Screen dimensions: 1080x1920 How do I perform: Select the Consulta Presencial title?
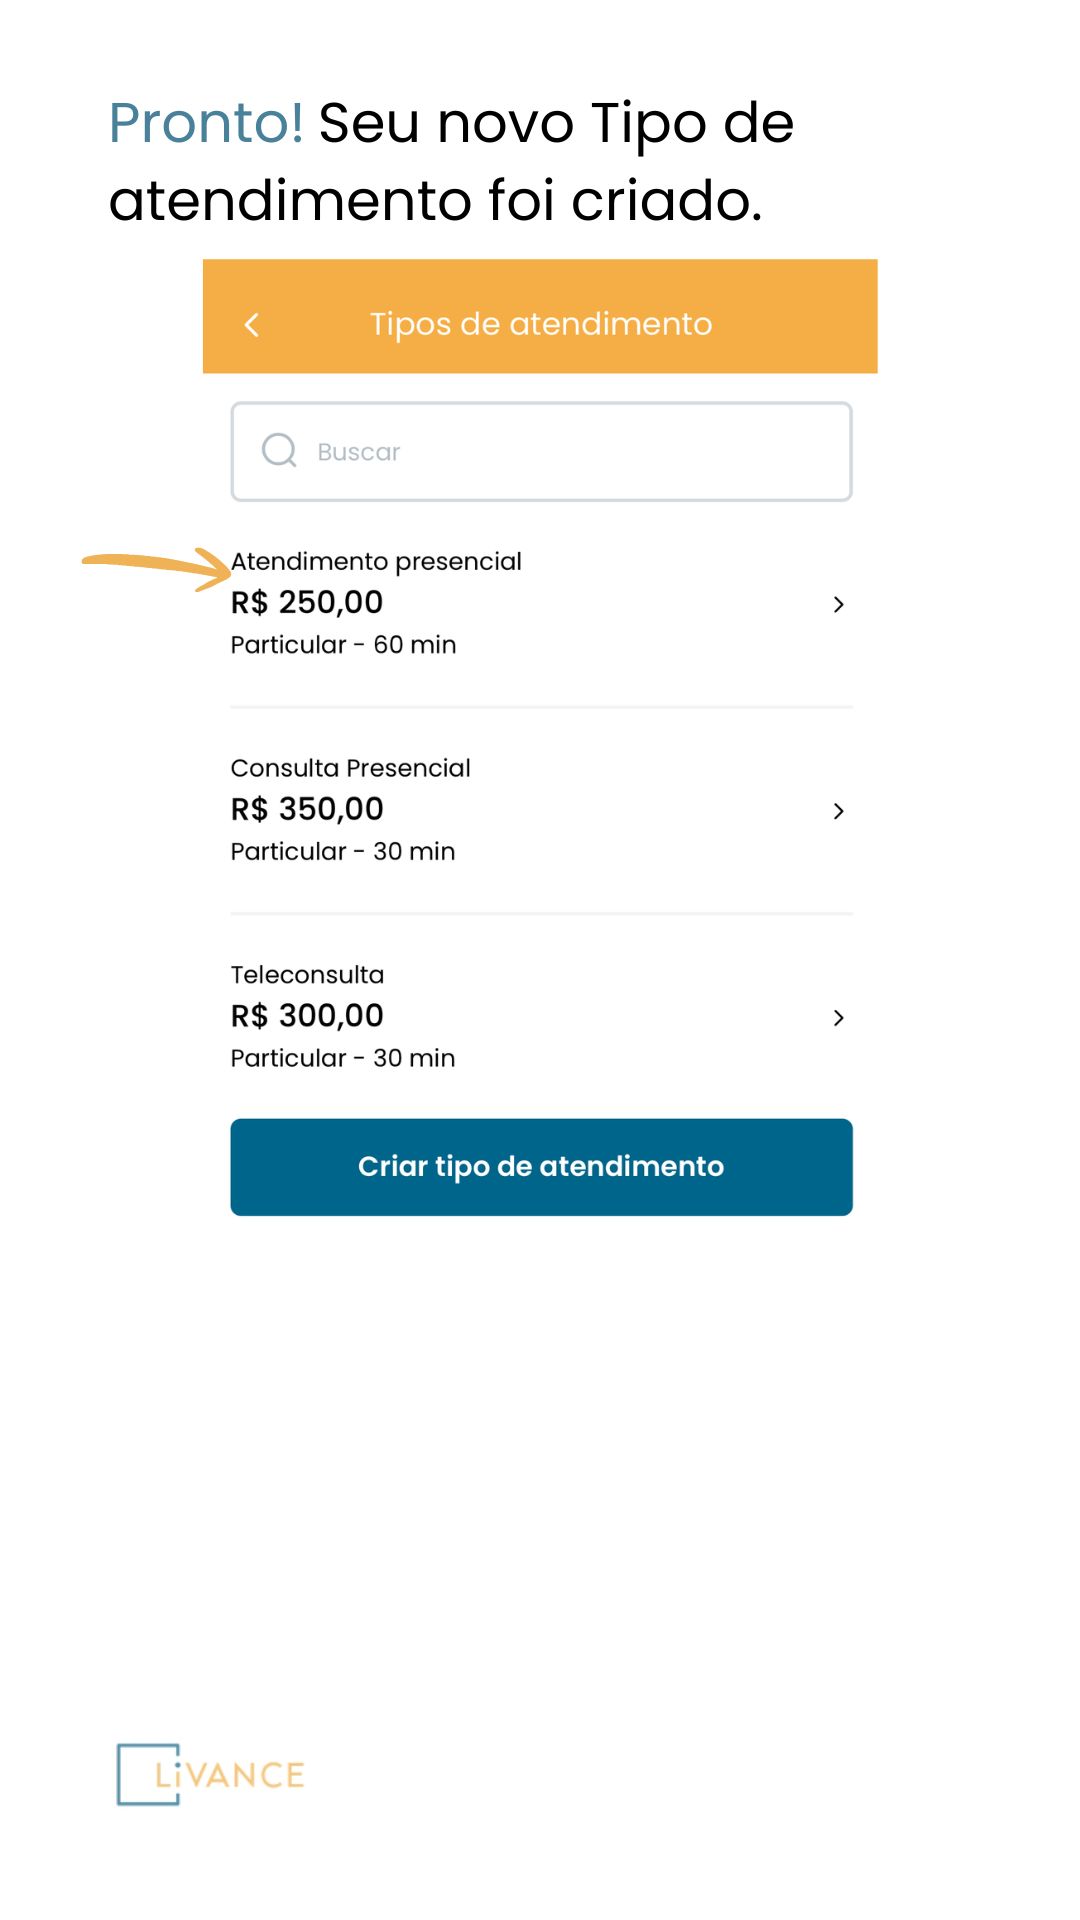(x=350, y=768)
